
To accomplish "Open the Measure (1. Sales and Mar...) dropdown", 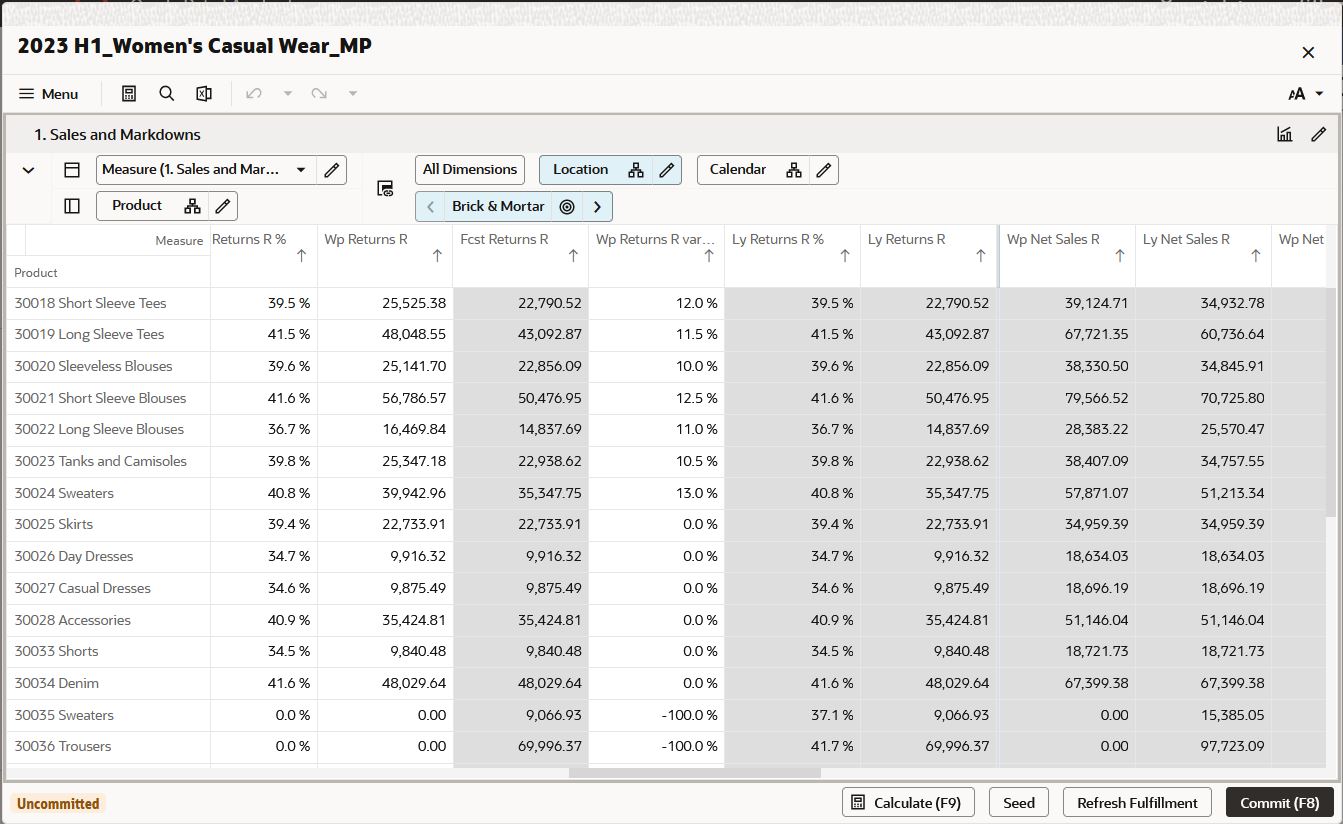I will pyautogui.click(x=206, y=170).
